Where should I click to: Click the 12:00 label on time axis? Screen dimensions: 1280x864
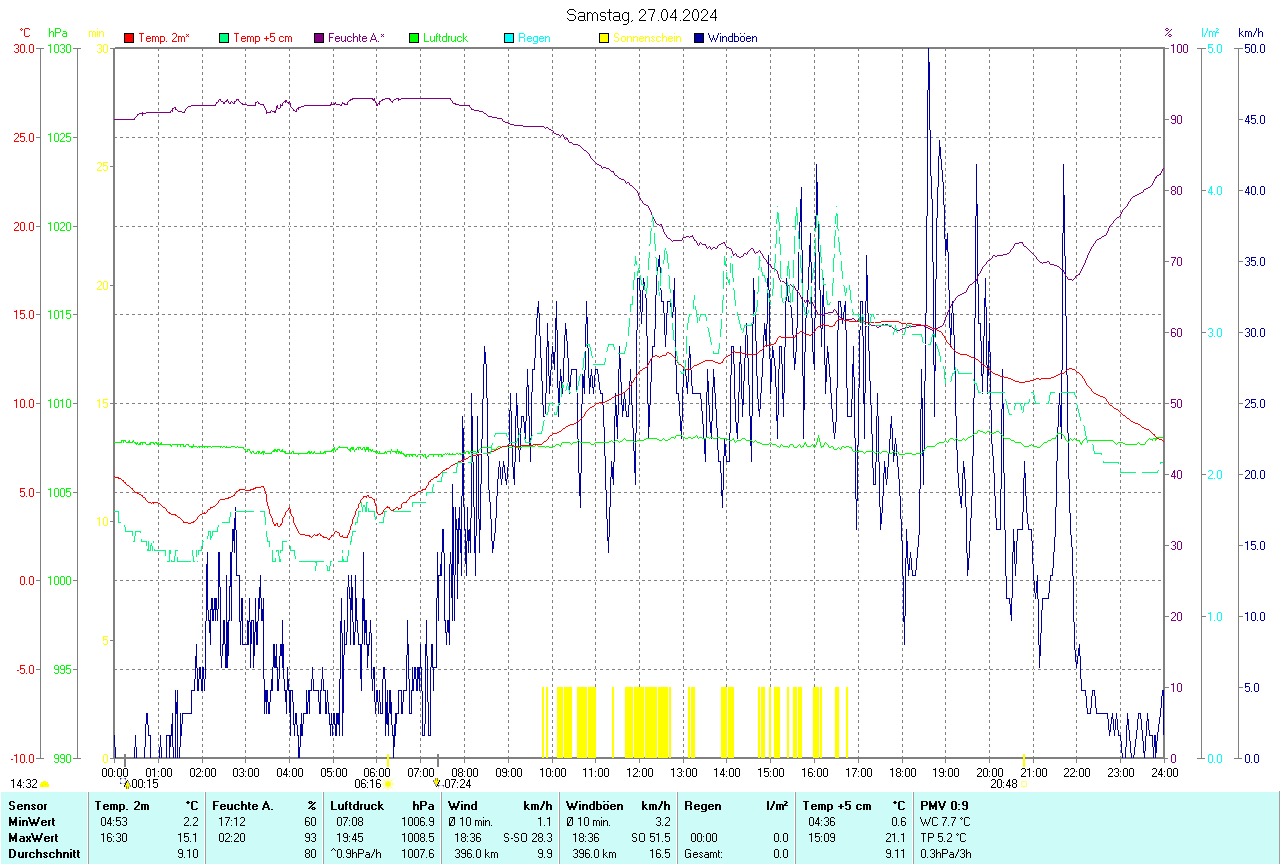point(640,772)
